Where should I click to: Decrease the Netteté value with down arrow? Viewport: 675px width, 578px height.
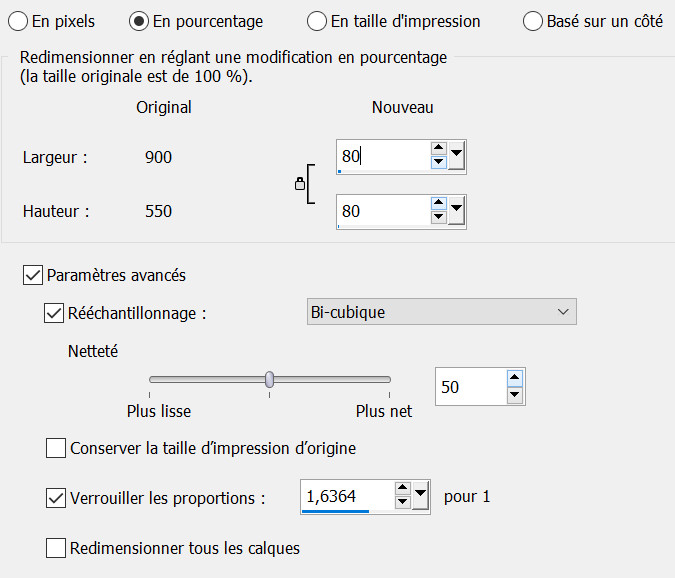pyautogui.click(x=515, y=394)
